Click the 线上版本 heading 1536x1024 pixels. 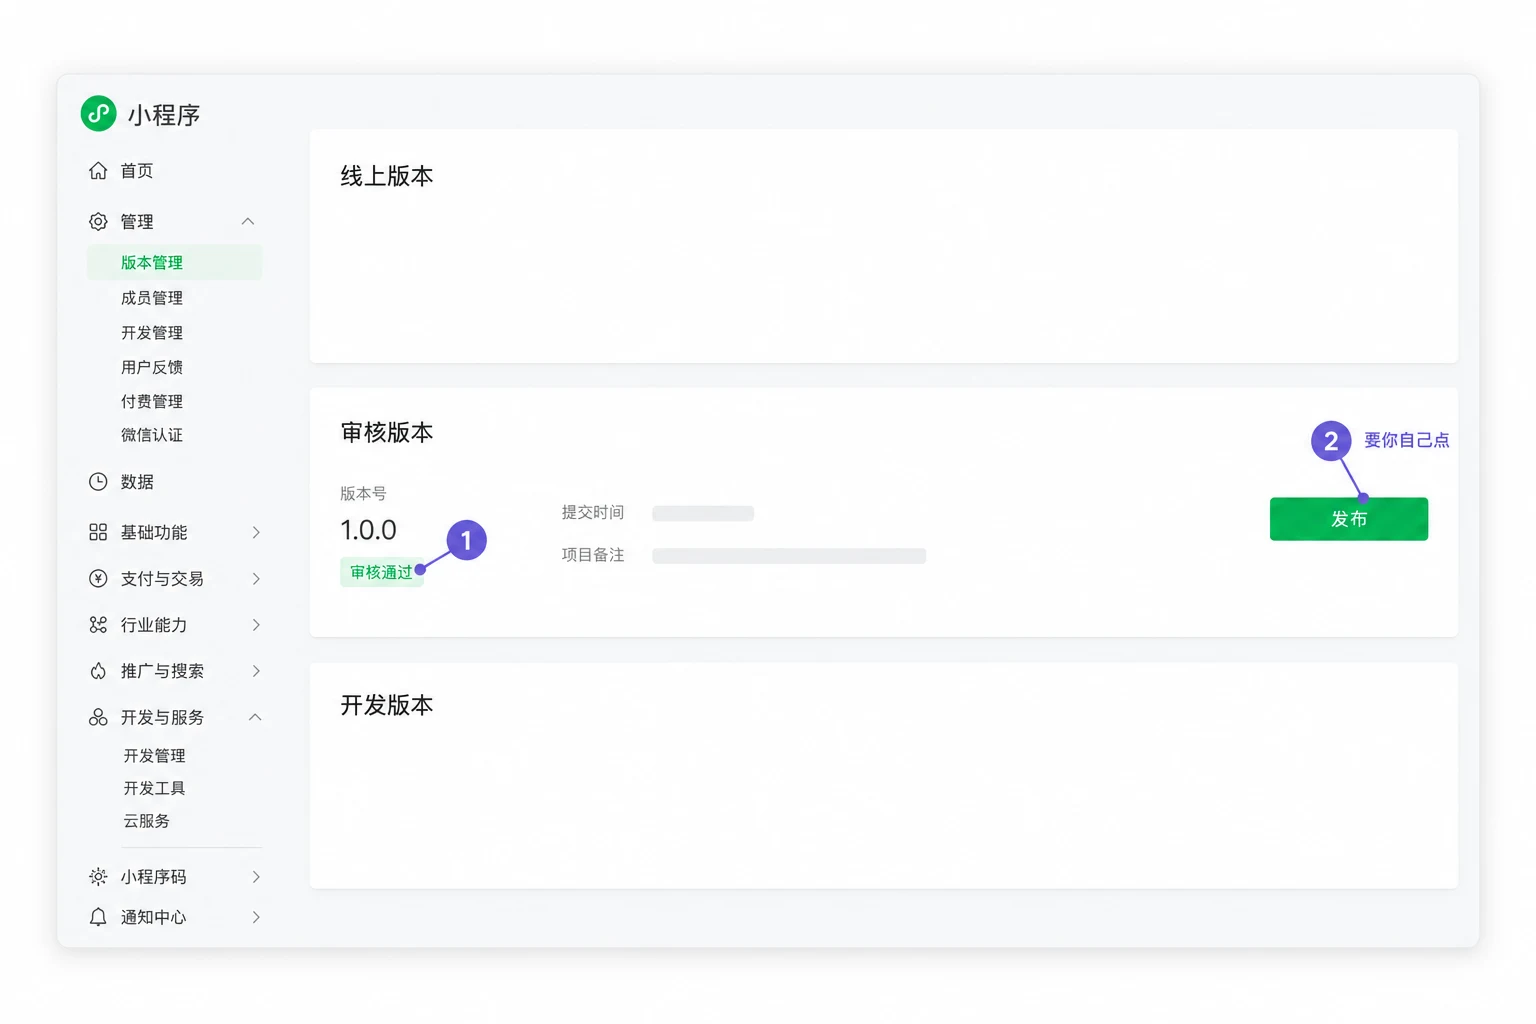pyautogui.click(x=387, y=176)
